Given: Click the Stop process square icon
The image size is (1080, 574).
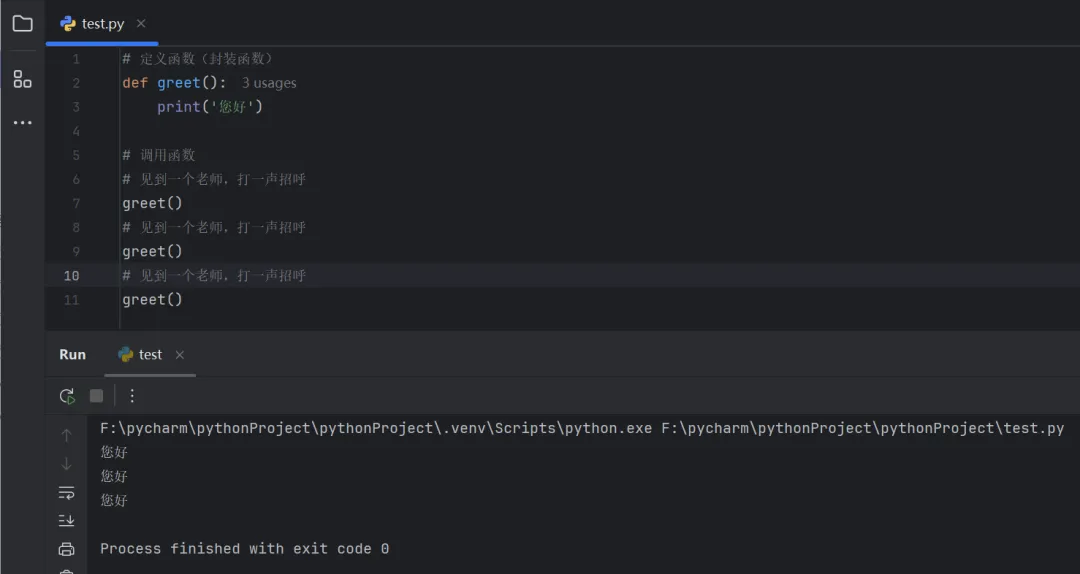Looking at the screenshot, I should pyautogui.click(x=96, y=396).
